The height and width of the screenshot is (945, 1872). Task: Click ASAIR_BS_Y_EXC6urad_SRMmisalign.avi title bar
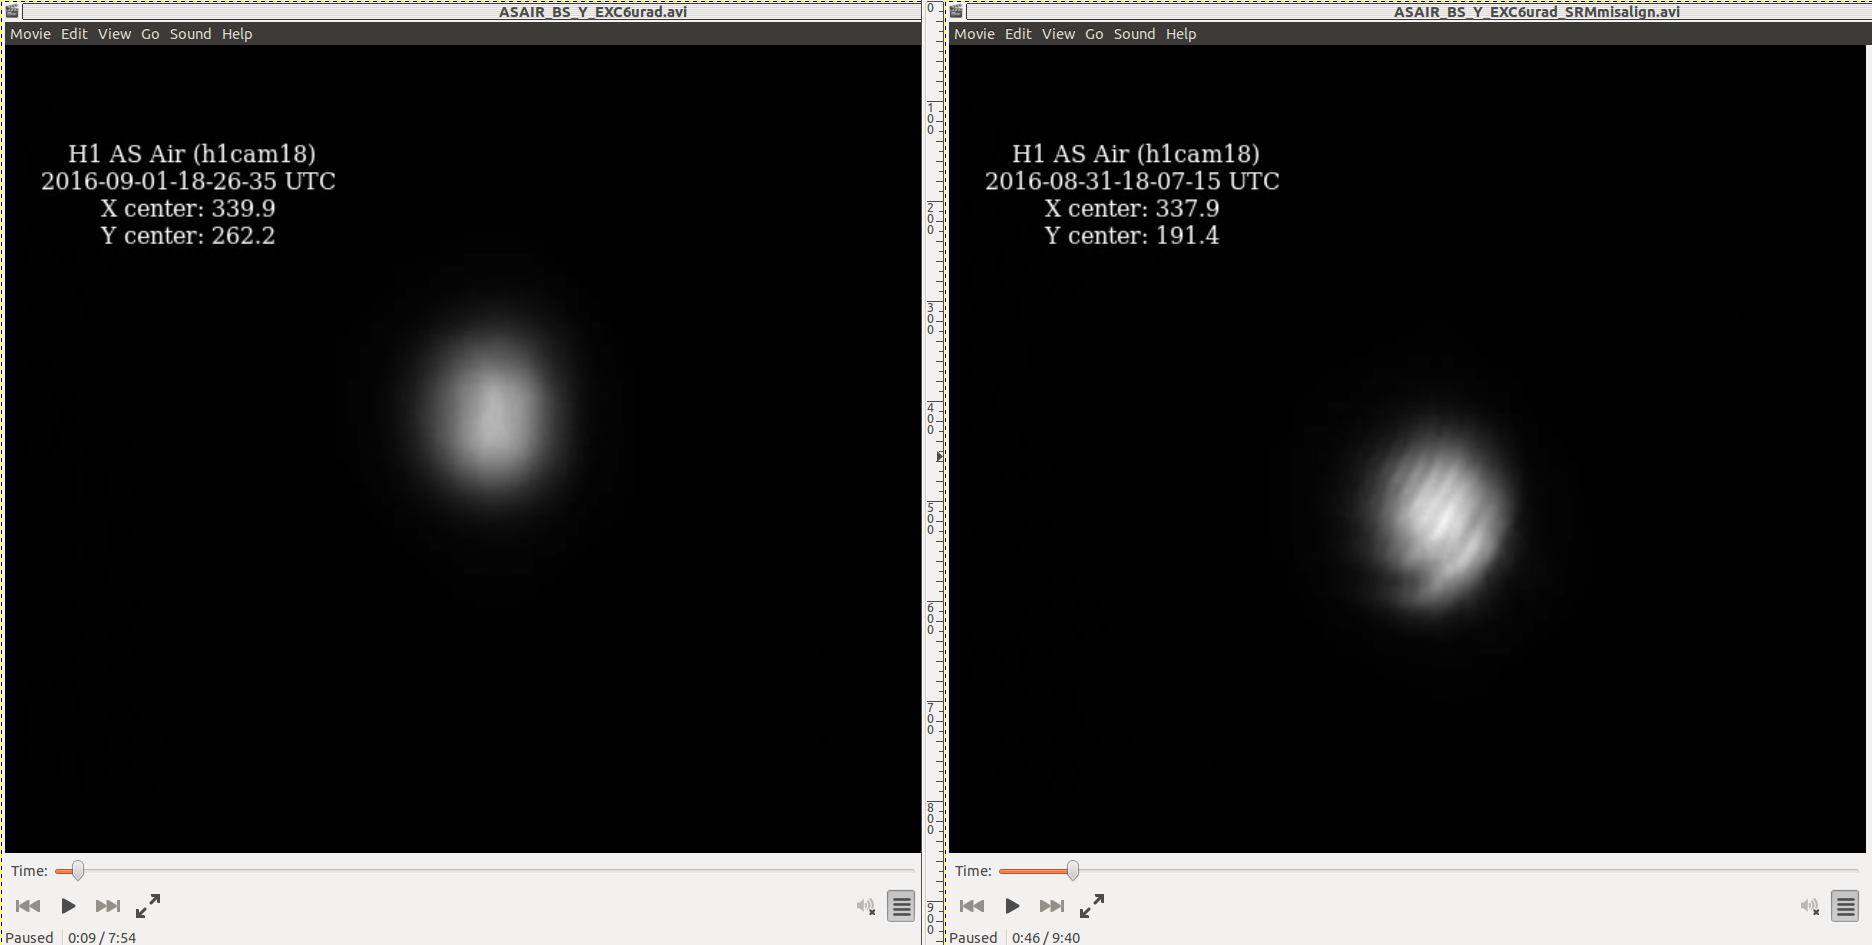pos(1537,12)
